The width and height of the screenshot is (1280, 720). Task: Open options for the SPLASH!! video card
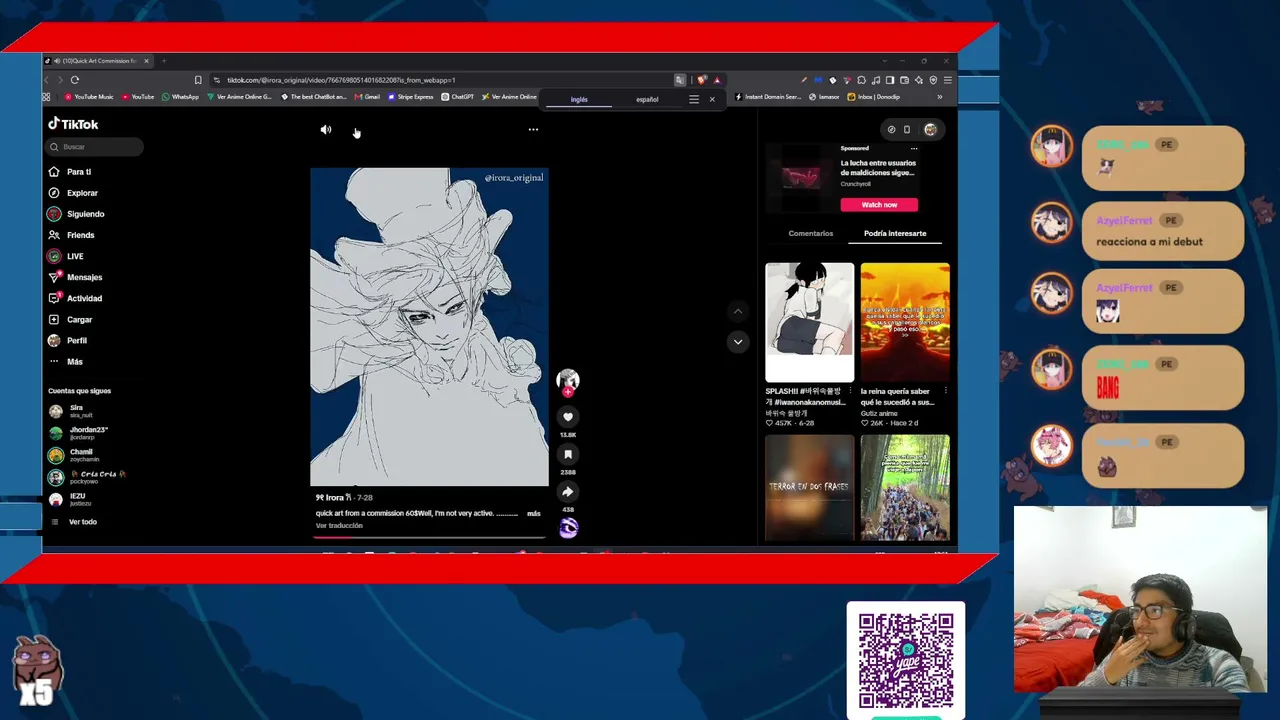coord(851,391)
